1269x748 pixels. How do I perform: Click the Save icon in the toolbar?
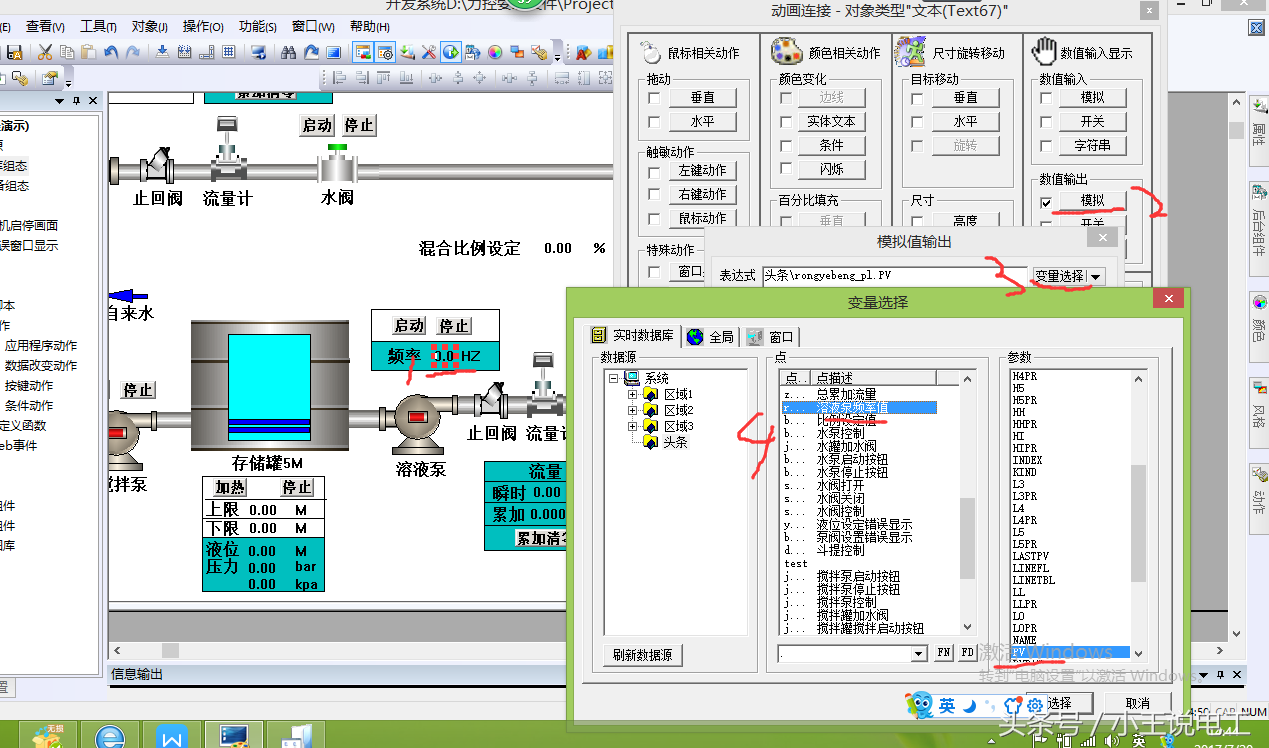tap(14, 52)
